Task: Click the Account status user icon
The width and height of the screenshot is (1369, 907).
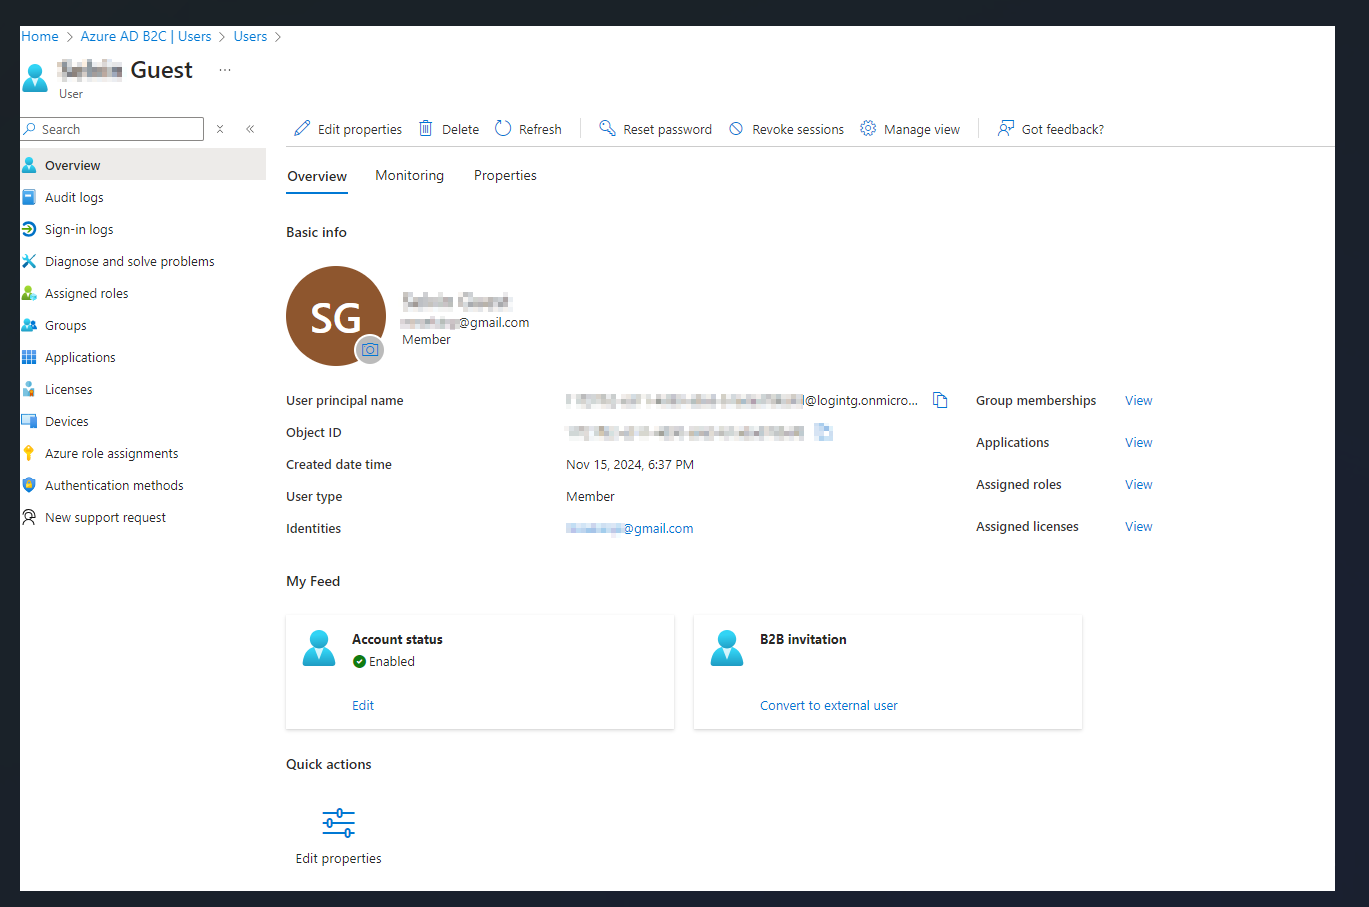Action: tap(319, 648)
